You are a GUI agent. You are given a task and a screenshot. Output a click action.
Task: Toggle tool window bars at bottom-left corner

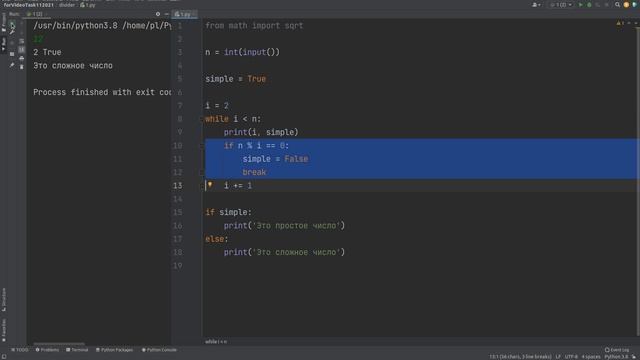click(4, 357)
